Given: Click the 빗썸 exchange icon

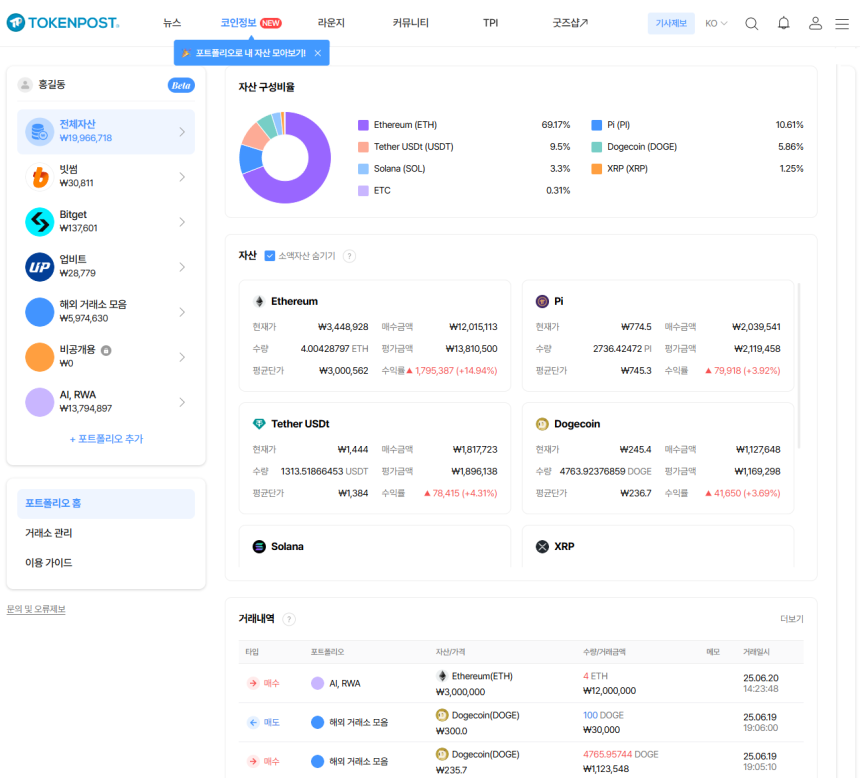Looking at the screenshot, I should pyautogui.click(x=39, y=177).
